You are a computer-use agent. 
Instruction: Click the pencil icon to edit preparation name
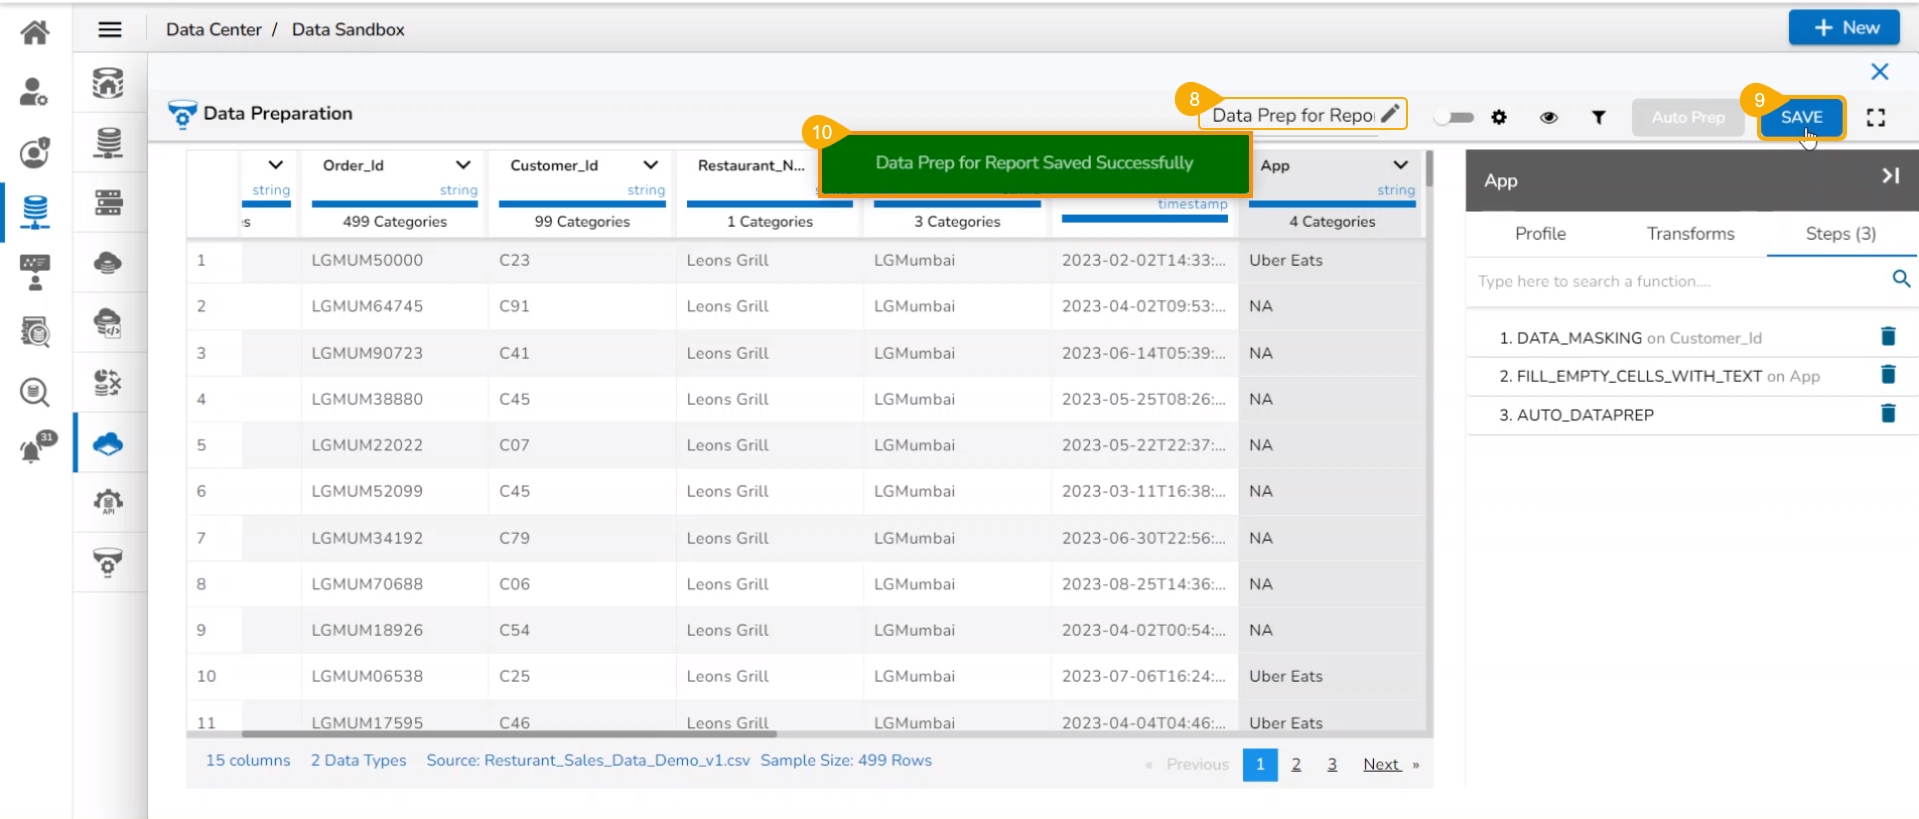tap(1390, 115)
